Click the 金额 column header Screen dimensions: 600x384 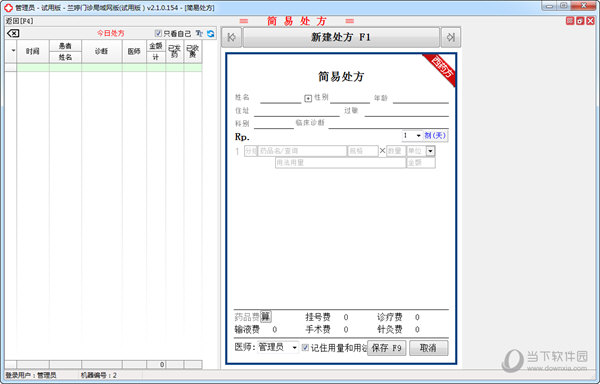[x=156, y=46]
